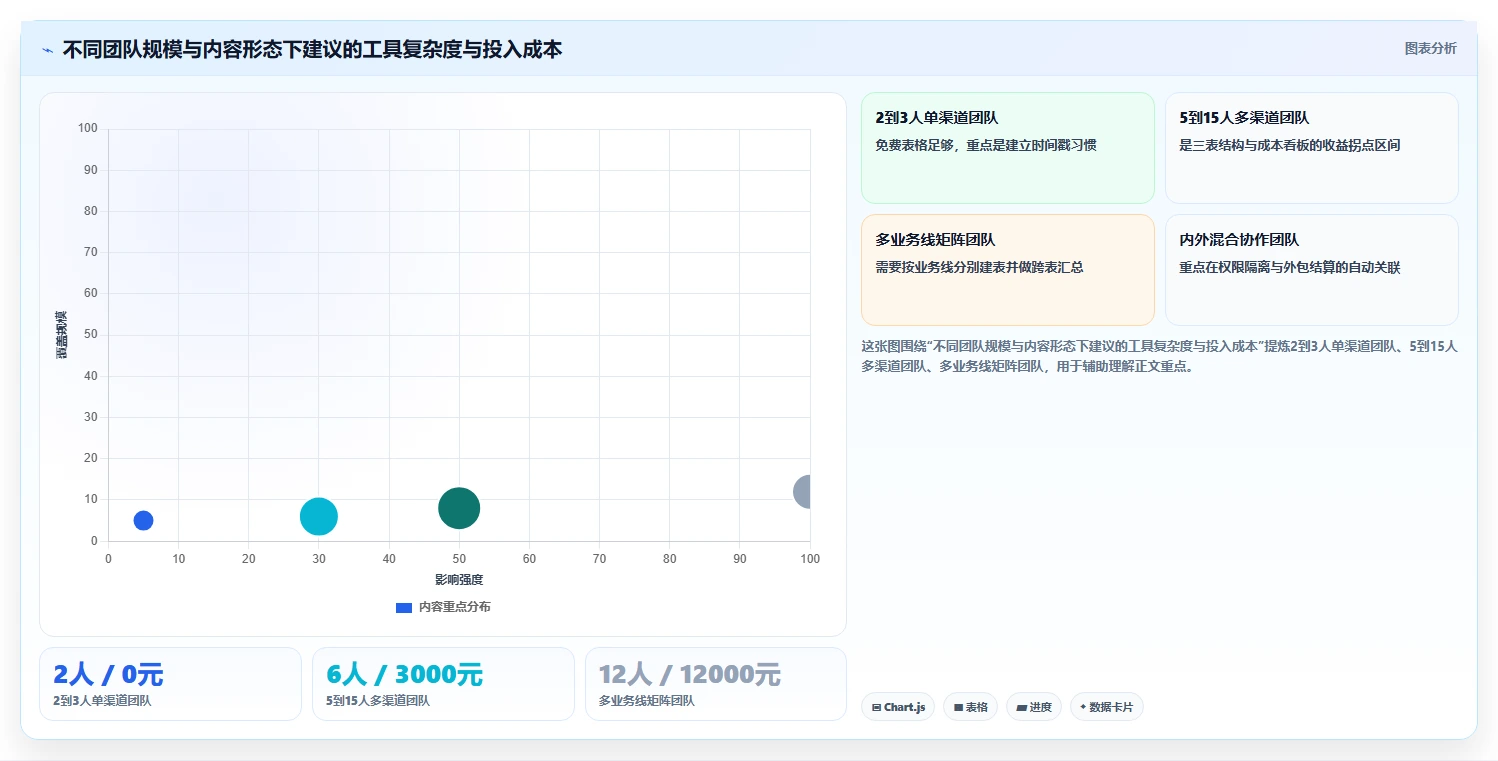Click the 进度 tag chip

(x=1034, y=707)
